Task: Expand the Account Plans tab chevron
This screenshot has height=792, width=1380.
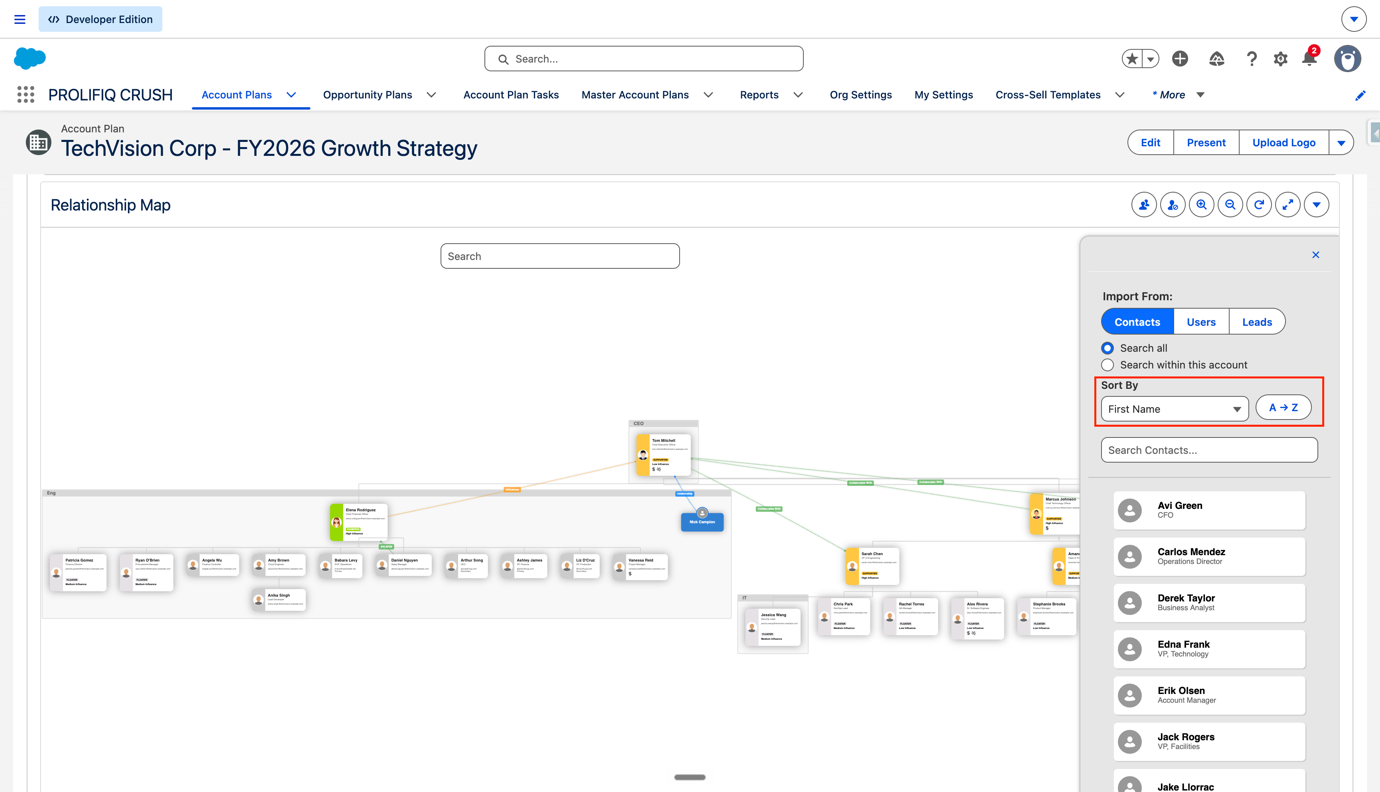Action: 292,95
